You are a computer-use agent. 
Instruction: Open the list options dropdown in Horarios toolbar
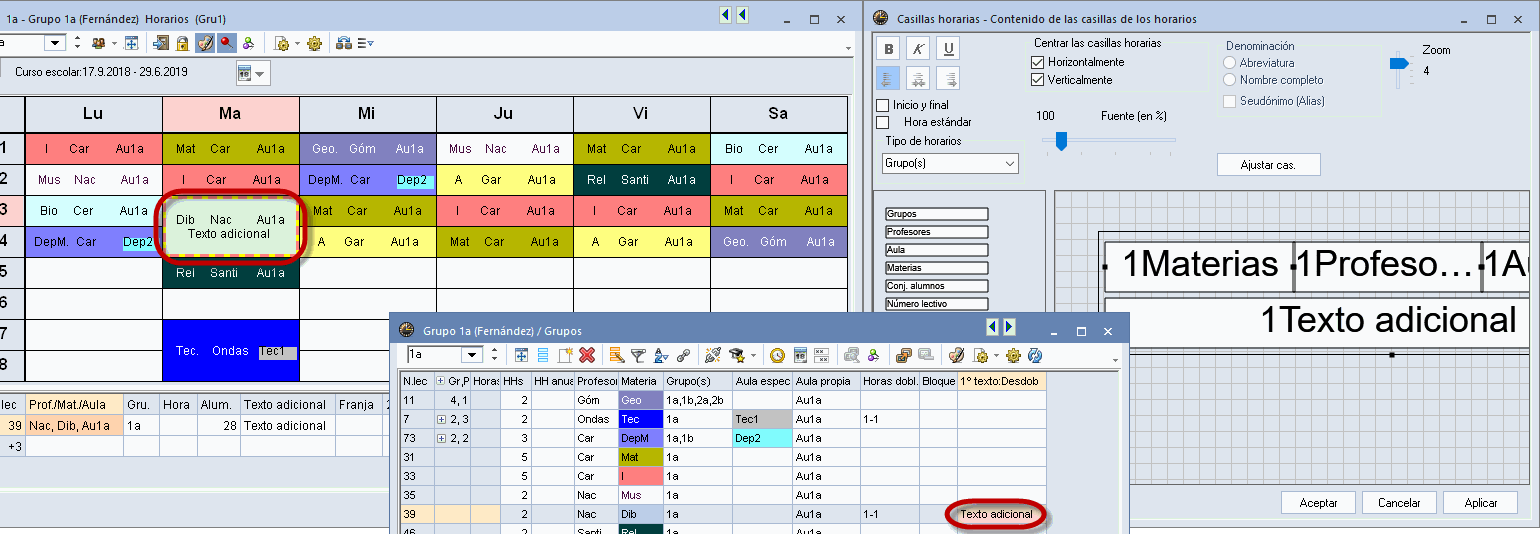tap(365, 43)
